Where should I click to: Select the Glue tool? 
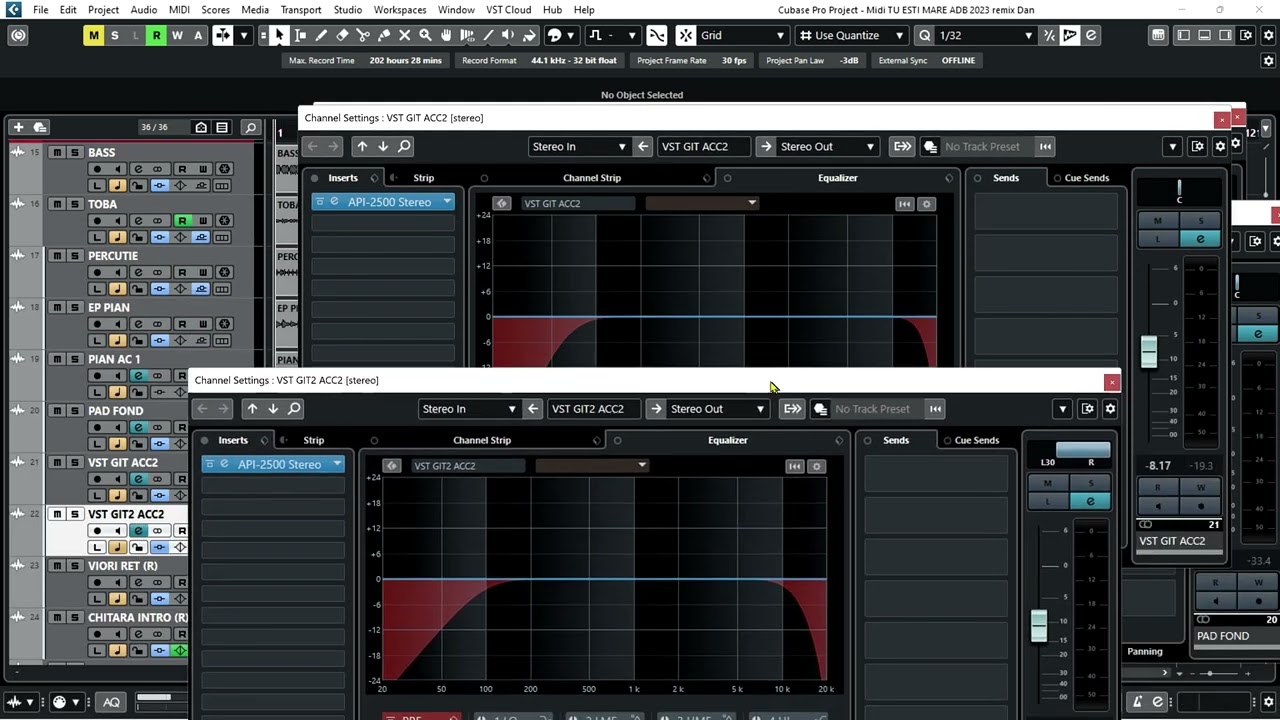(384, 35)
